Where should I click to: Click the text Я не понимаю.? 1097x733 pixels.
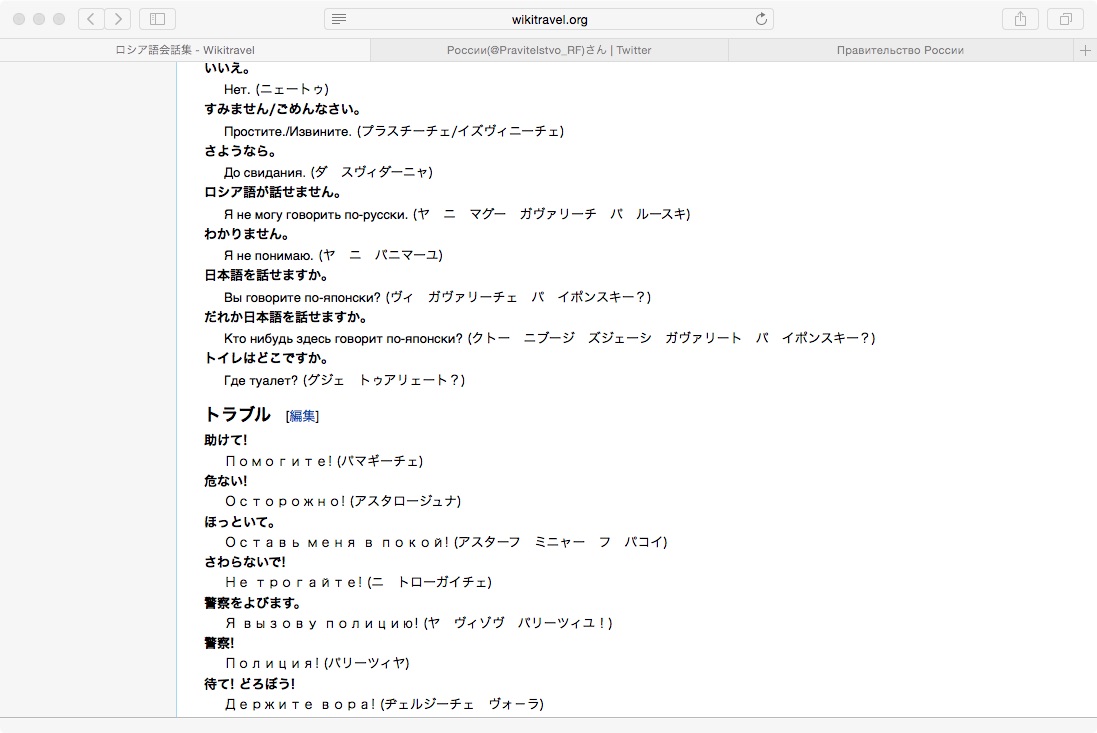point(269,256)
